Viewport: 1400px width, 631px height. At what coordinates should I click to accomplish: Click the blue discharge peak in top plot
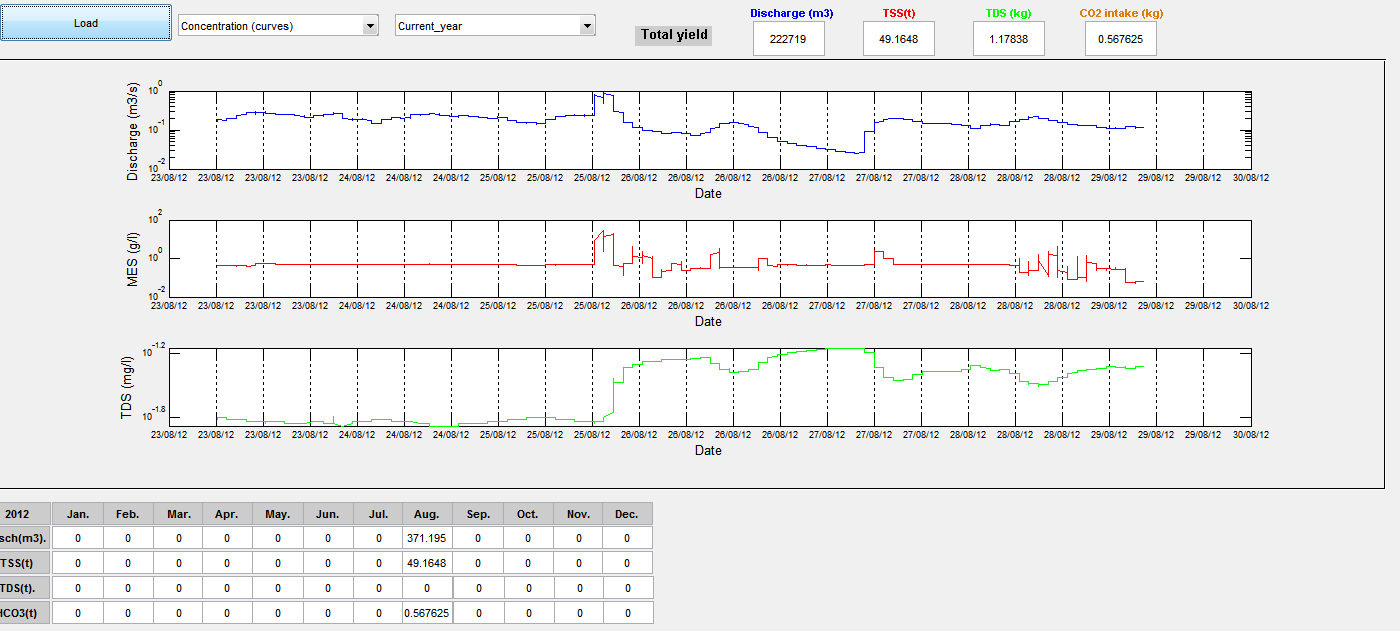click(x=602, y=96)
